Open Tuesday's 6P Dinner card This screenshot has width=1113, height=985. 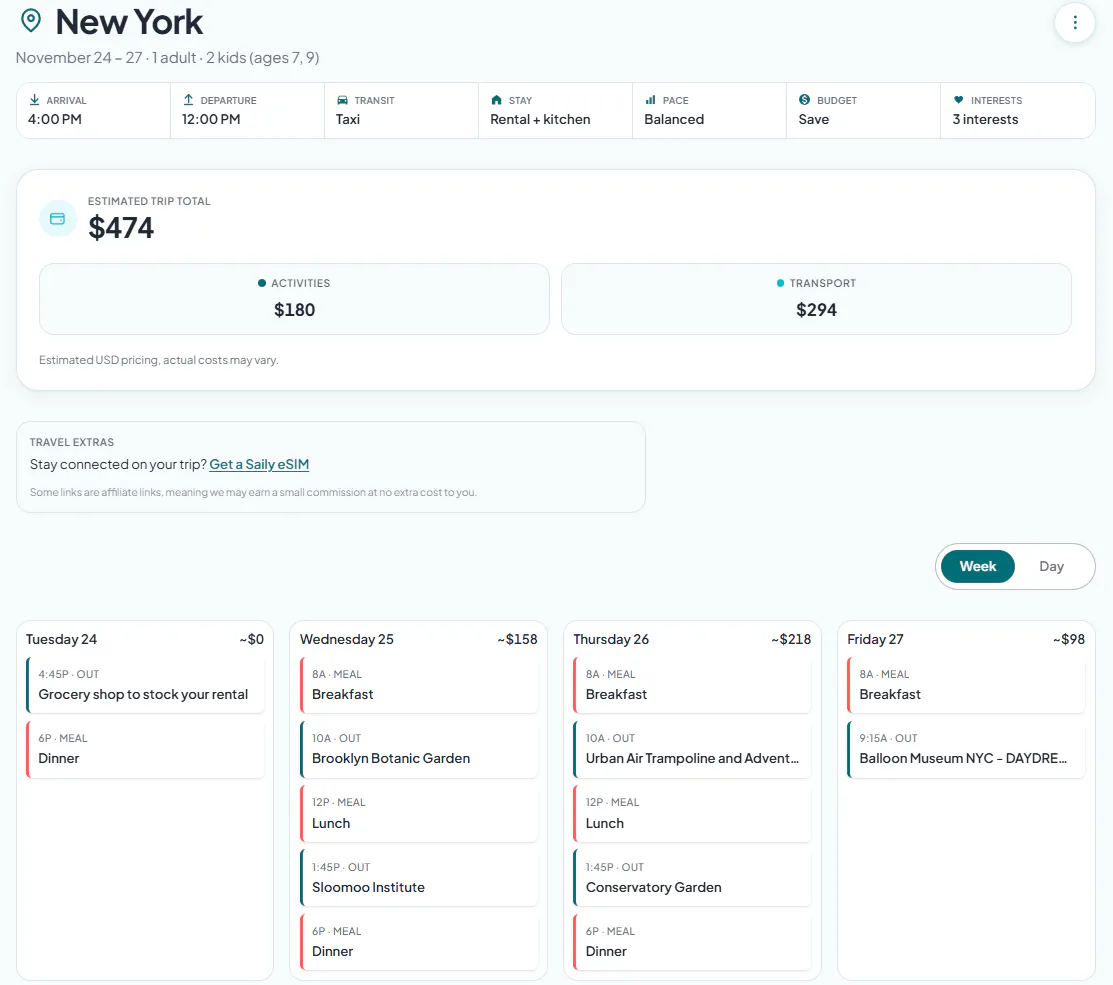[146, 749]
